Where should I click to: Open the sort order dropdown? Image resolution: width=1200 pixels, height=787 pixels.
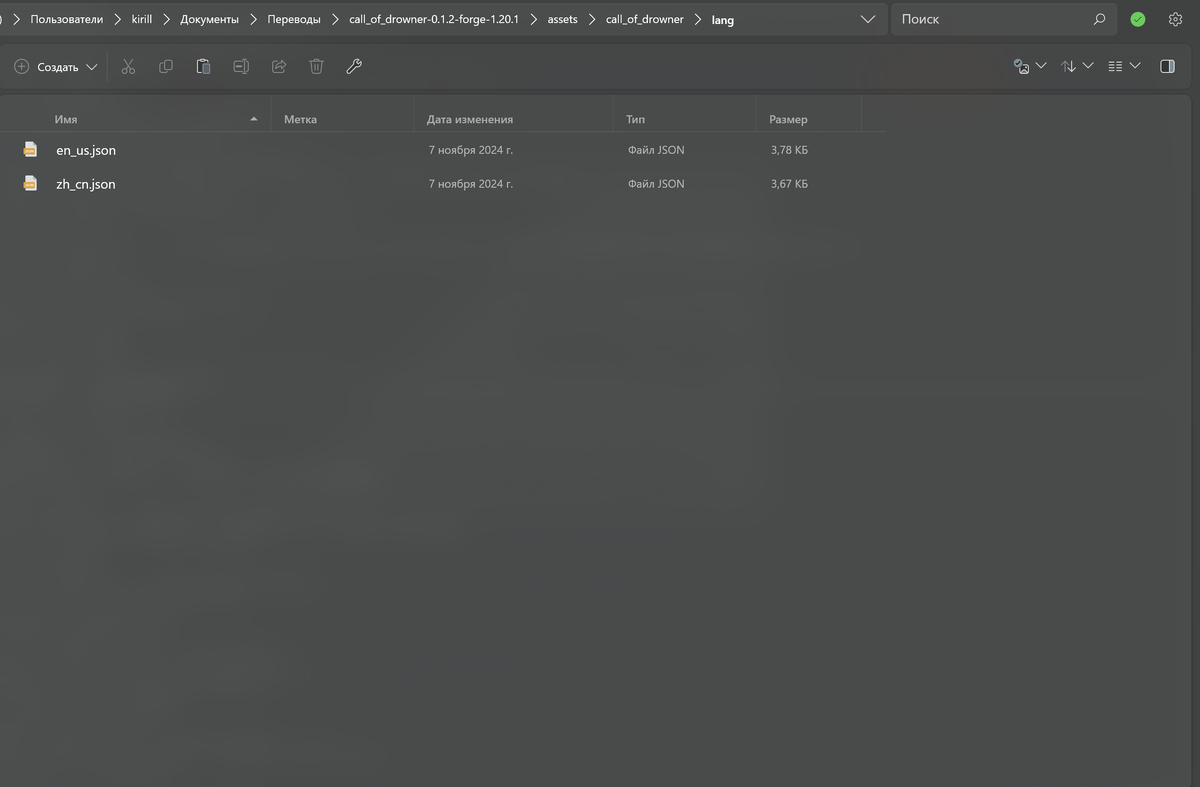click(1077, 66)
